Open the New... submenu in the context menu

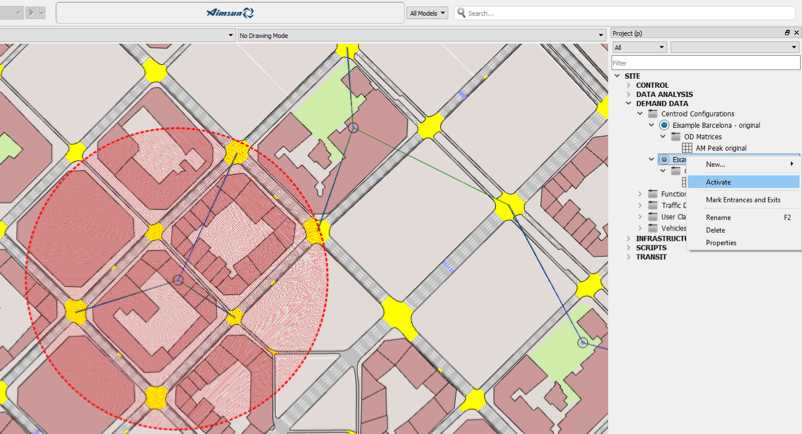[744, 164]
